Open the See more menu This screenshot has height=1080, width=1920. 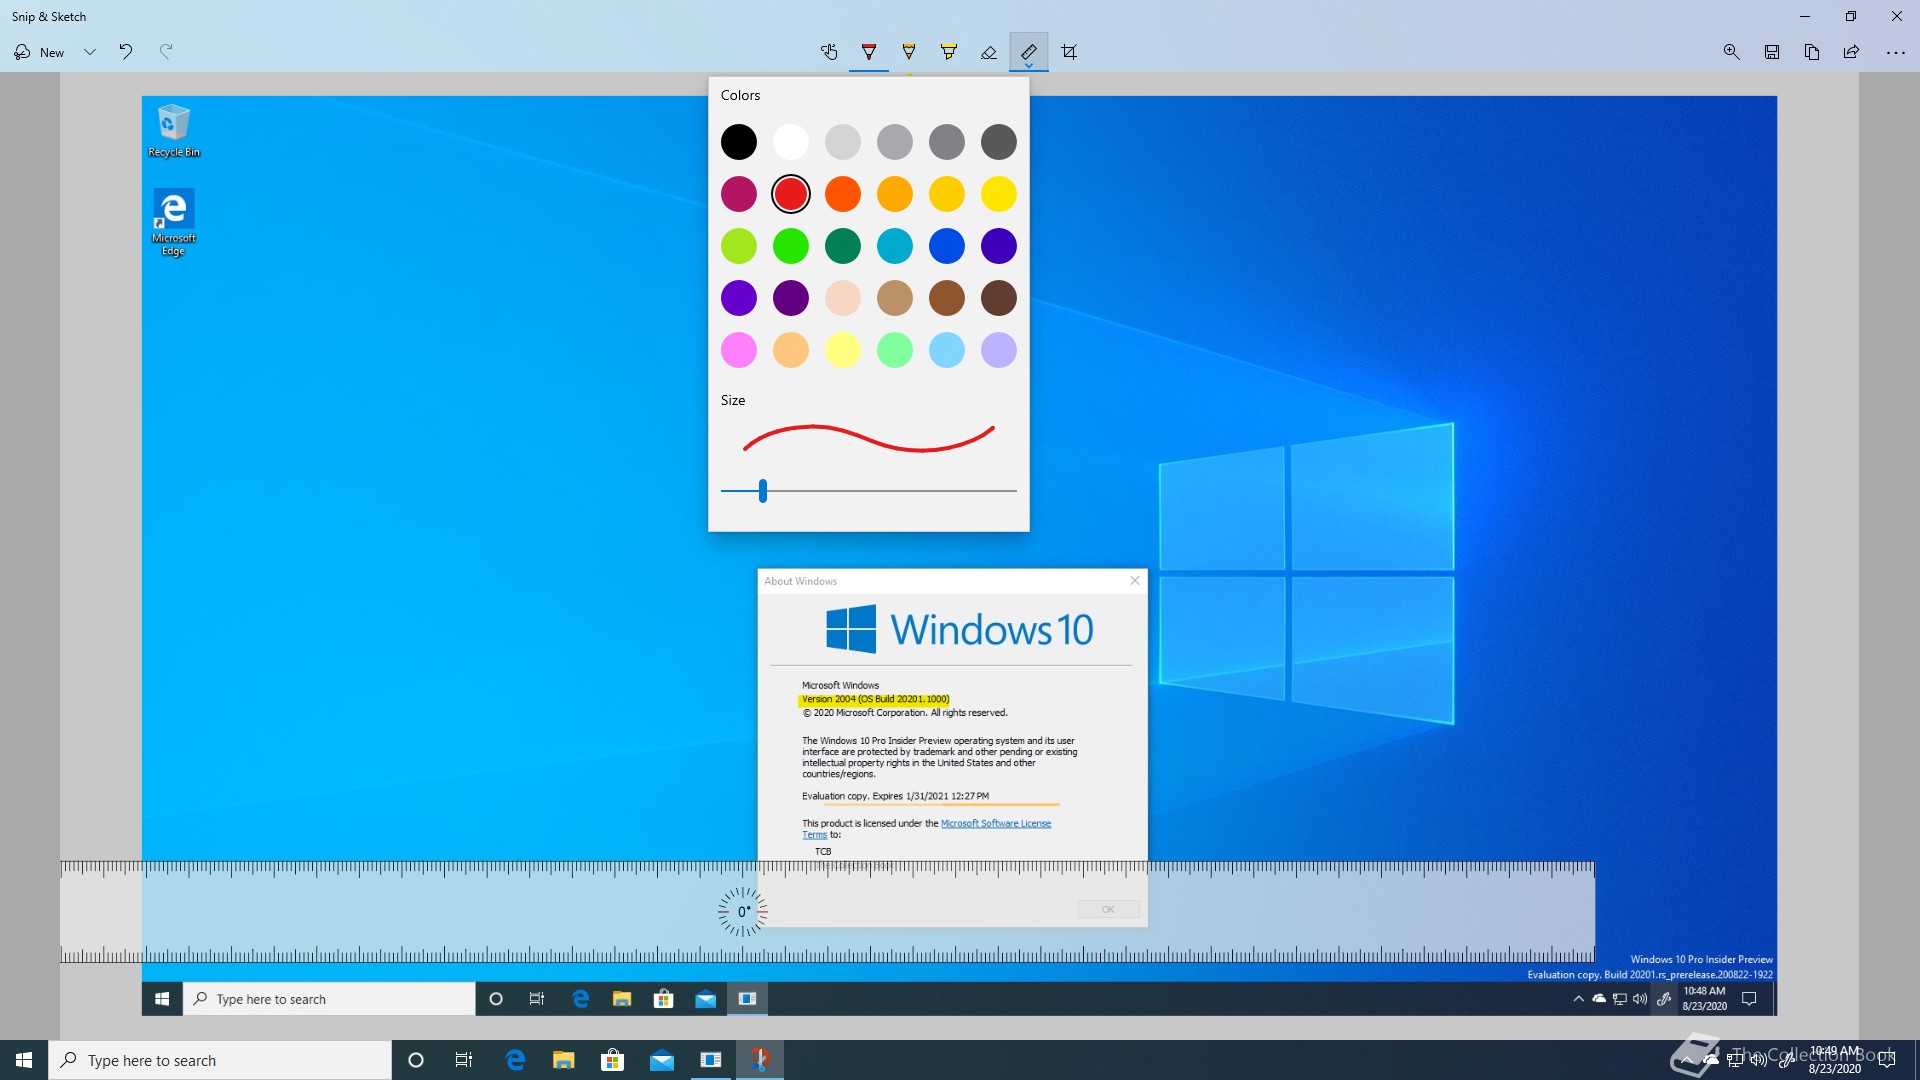[1896, 52]
